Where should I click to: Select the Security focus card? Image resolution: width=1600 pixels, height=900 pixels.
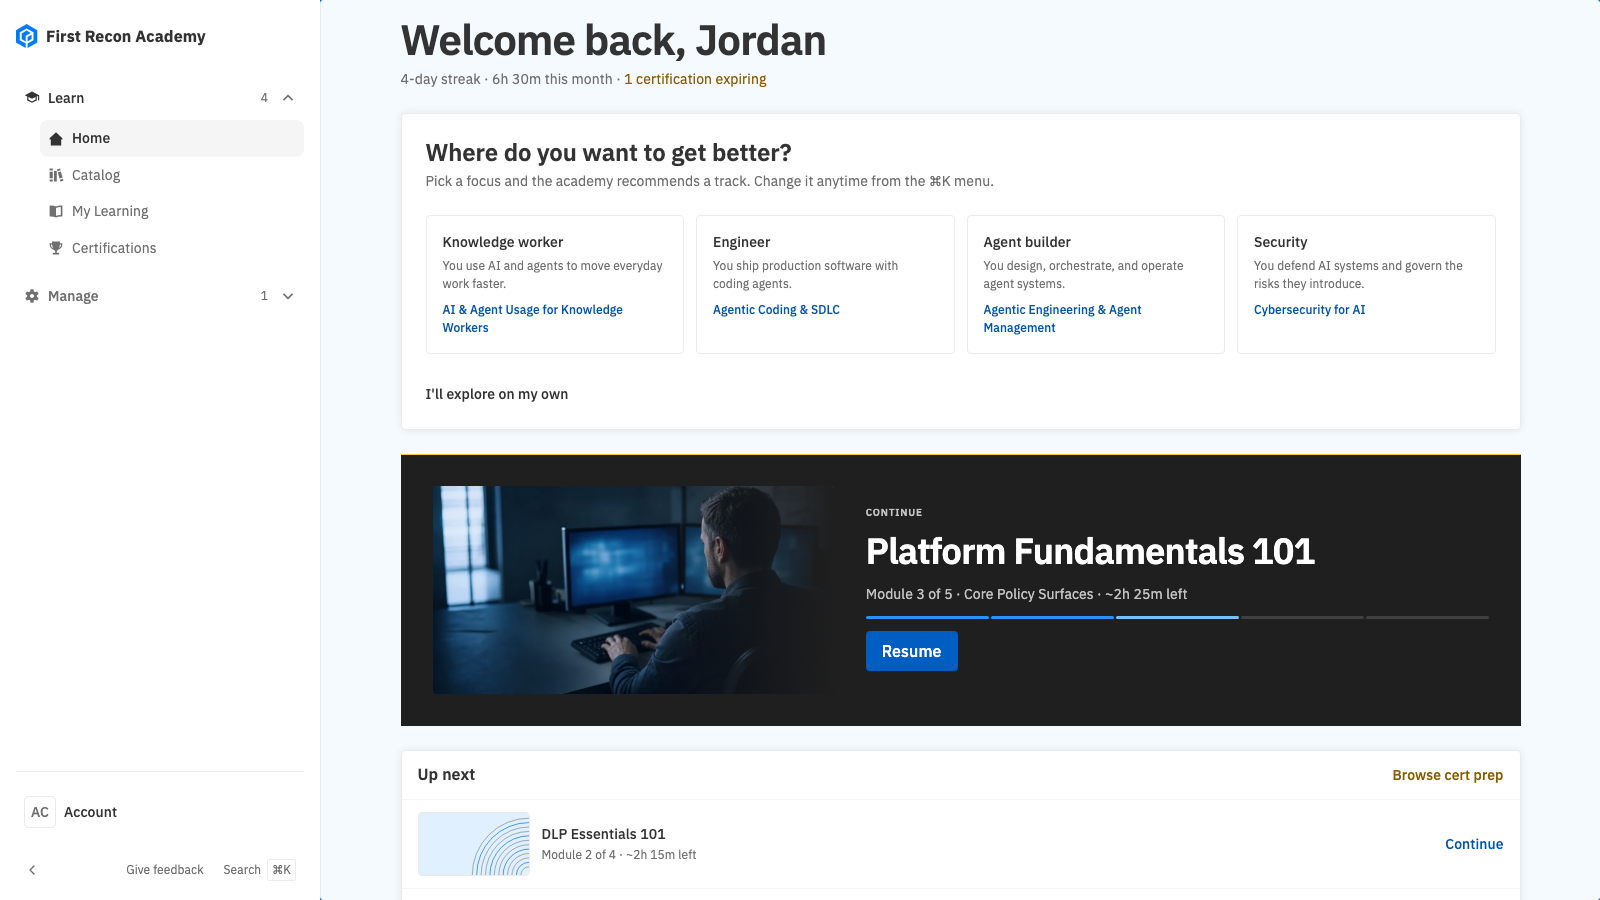[1366, 284]
